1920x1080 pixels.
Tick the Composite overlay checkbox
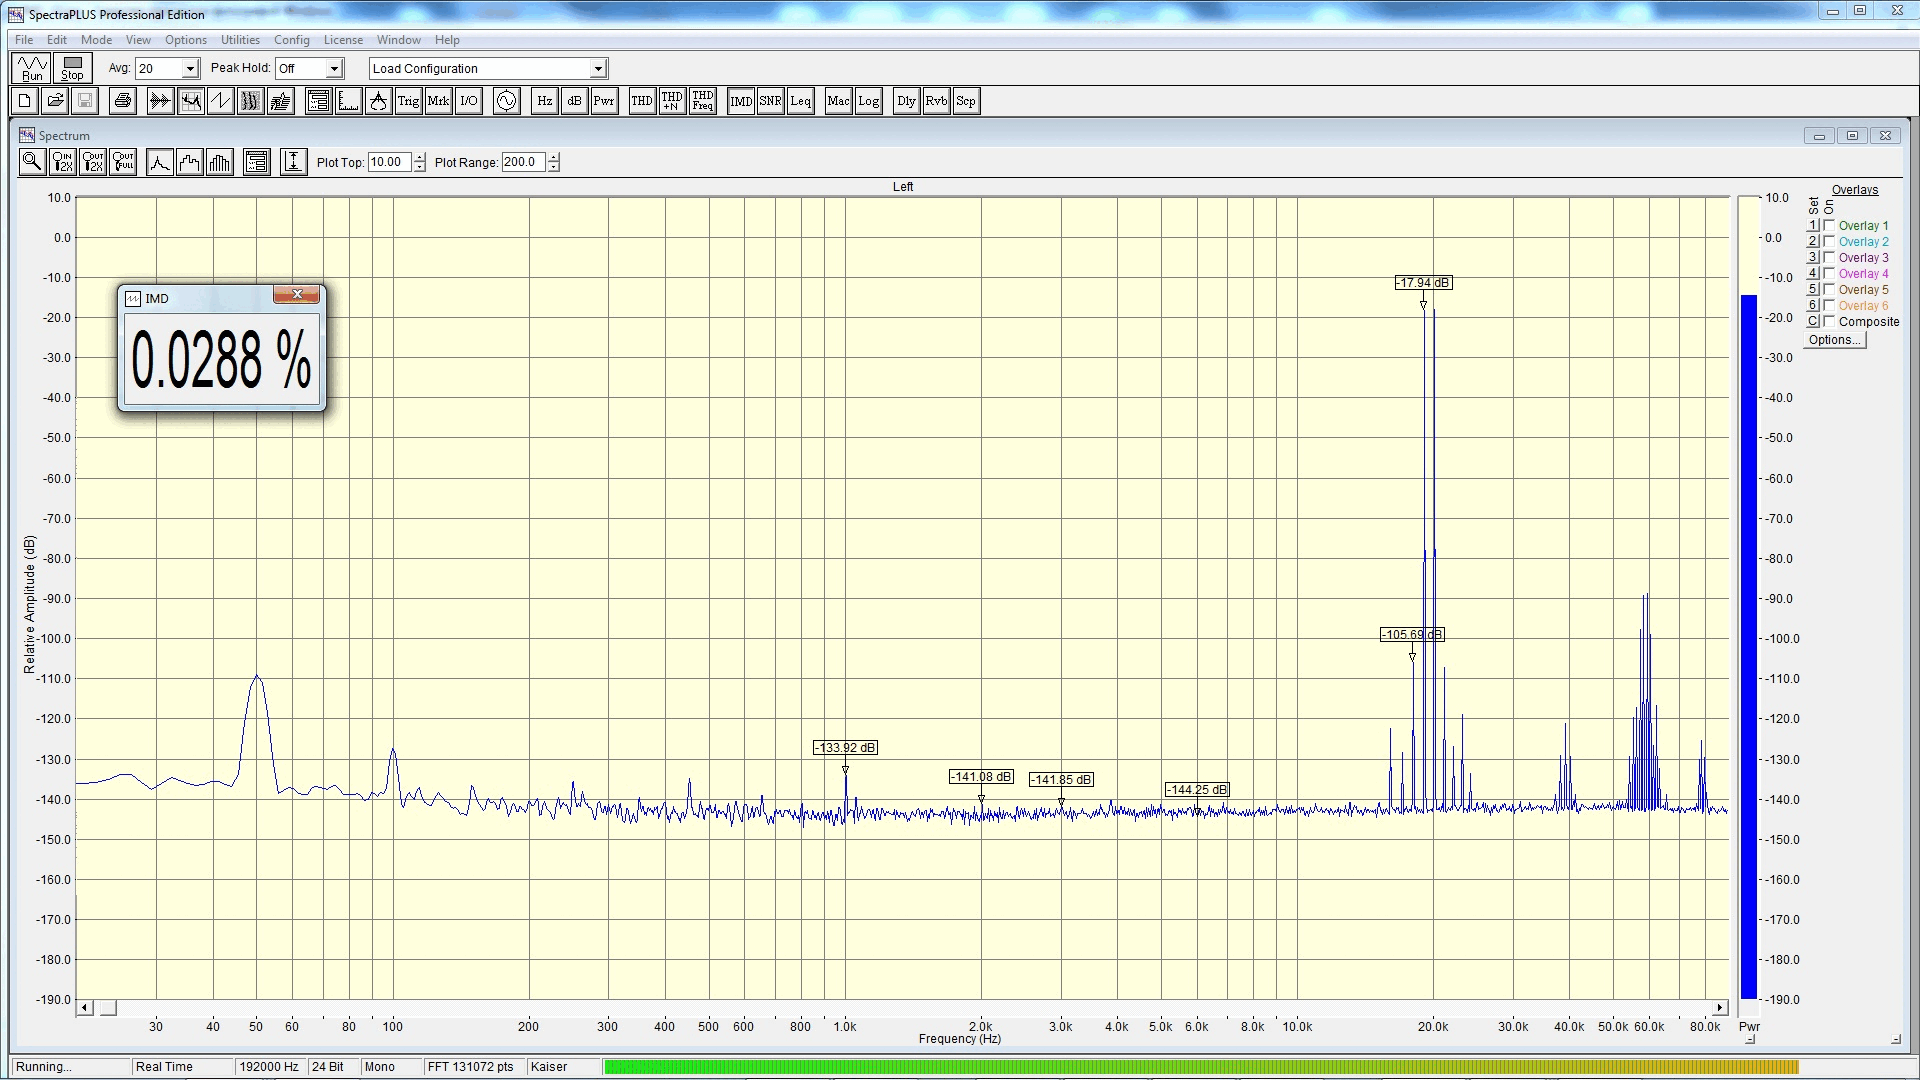click(x=1829, y=322)
